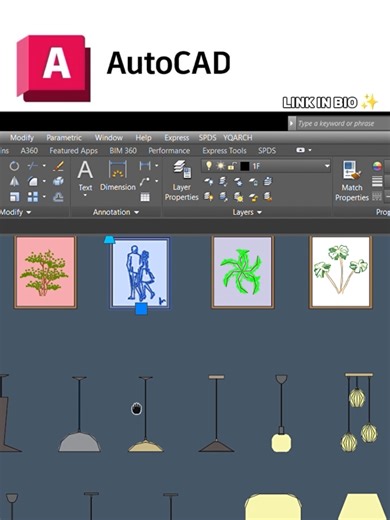Click the arrow button beside search box
Image resolution: width=390 pixels, height=520 pixels.
click(292, 124)
